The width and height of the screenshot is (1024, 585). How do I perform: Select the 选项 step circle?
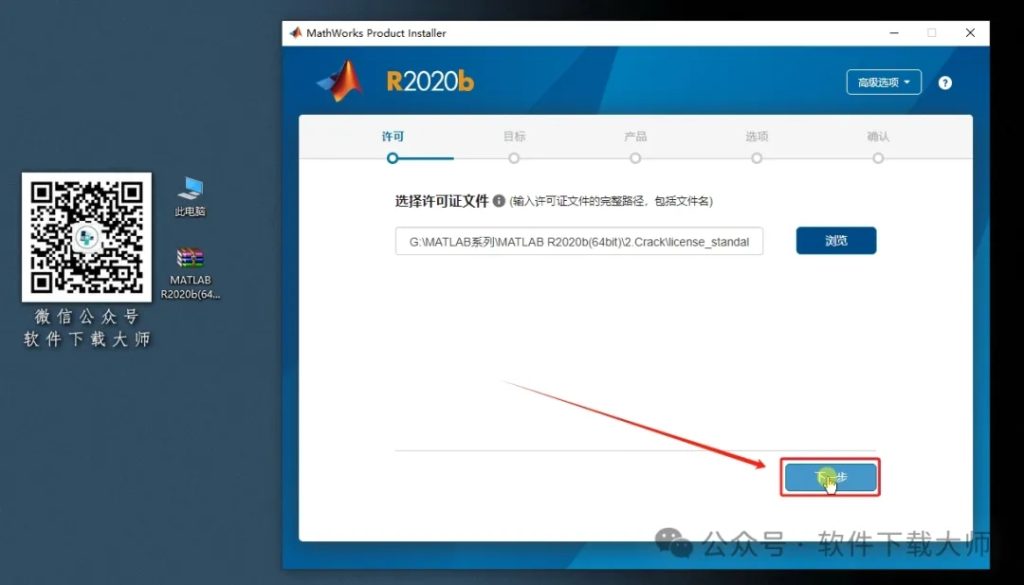click(x=756, y=158)
